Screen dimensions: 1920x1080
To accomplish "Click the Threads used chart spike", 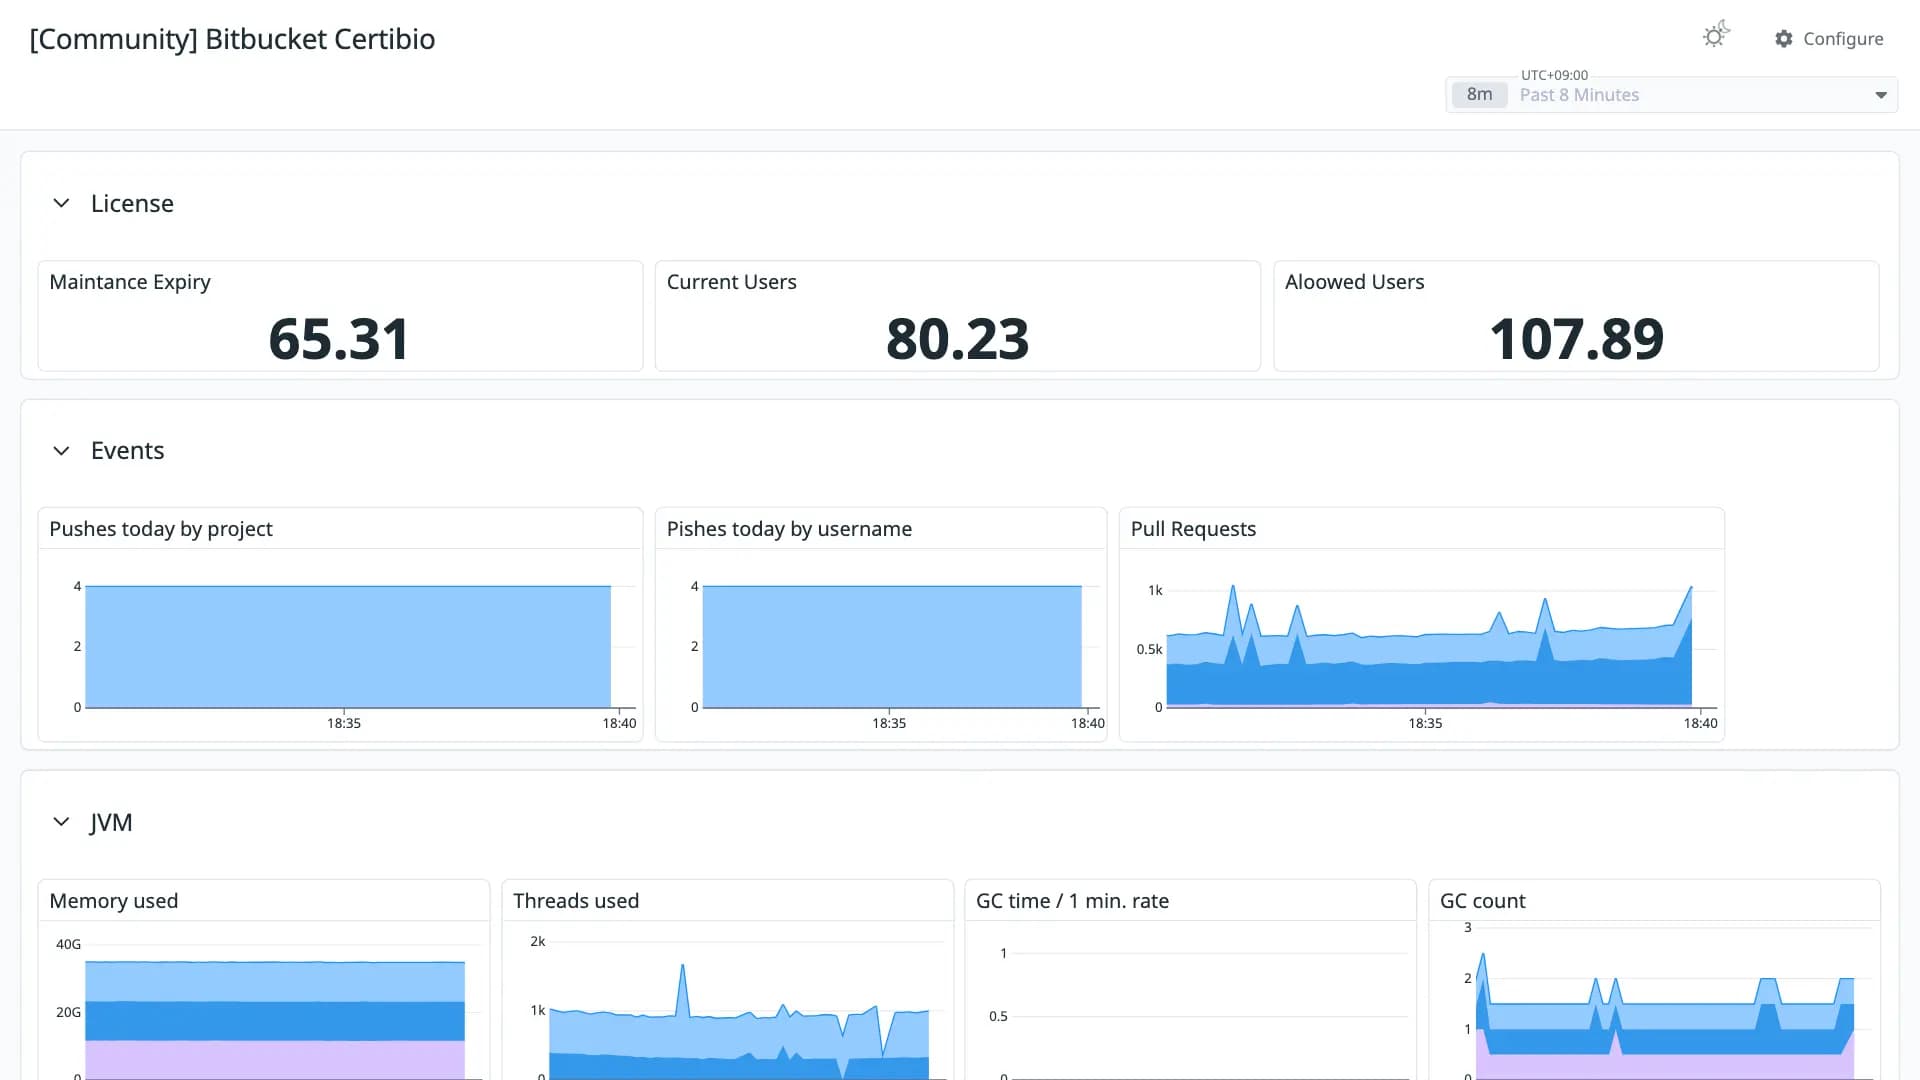I will coord(683,990).
